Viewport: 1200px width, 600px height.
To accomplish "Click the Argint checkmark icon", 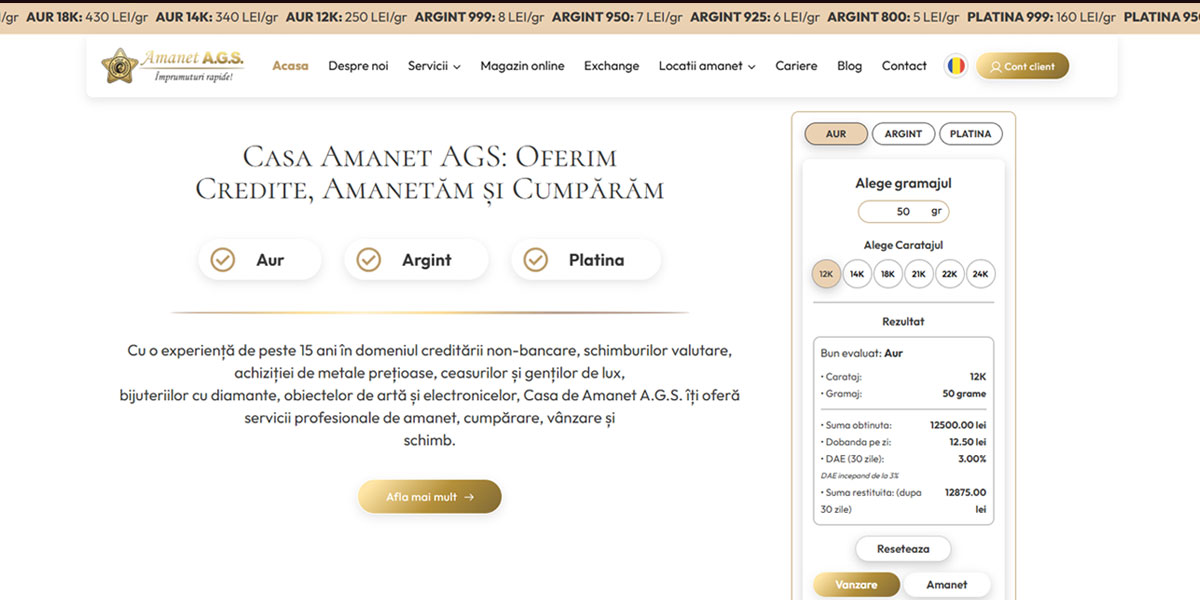I will click(369, 260).
